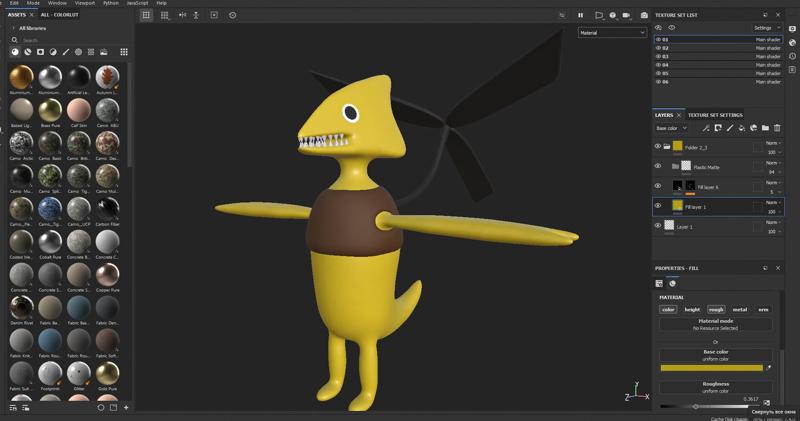Viewport: 800px width, 421px height.
Task: Add an effect with the magic wand icon
Action: (x=706, y=128)
